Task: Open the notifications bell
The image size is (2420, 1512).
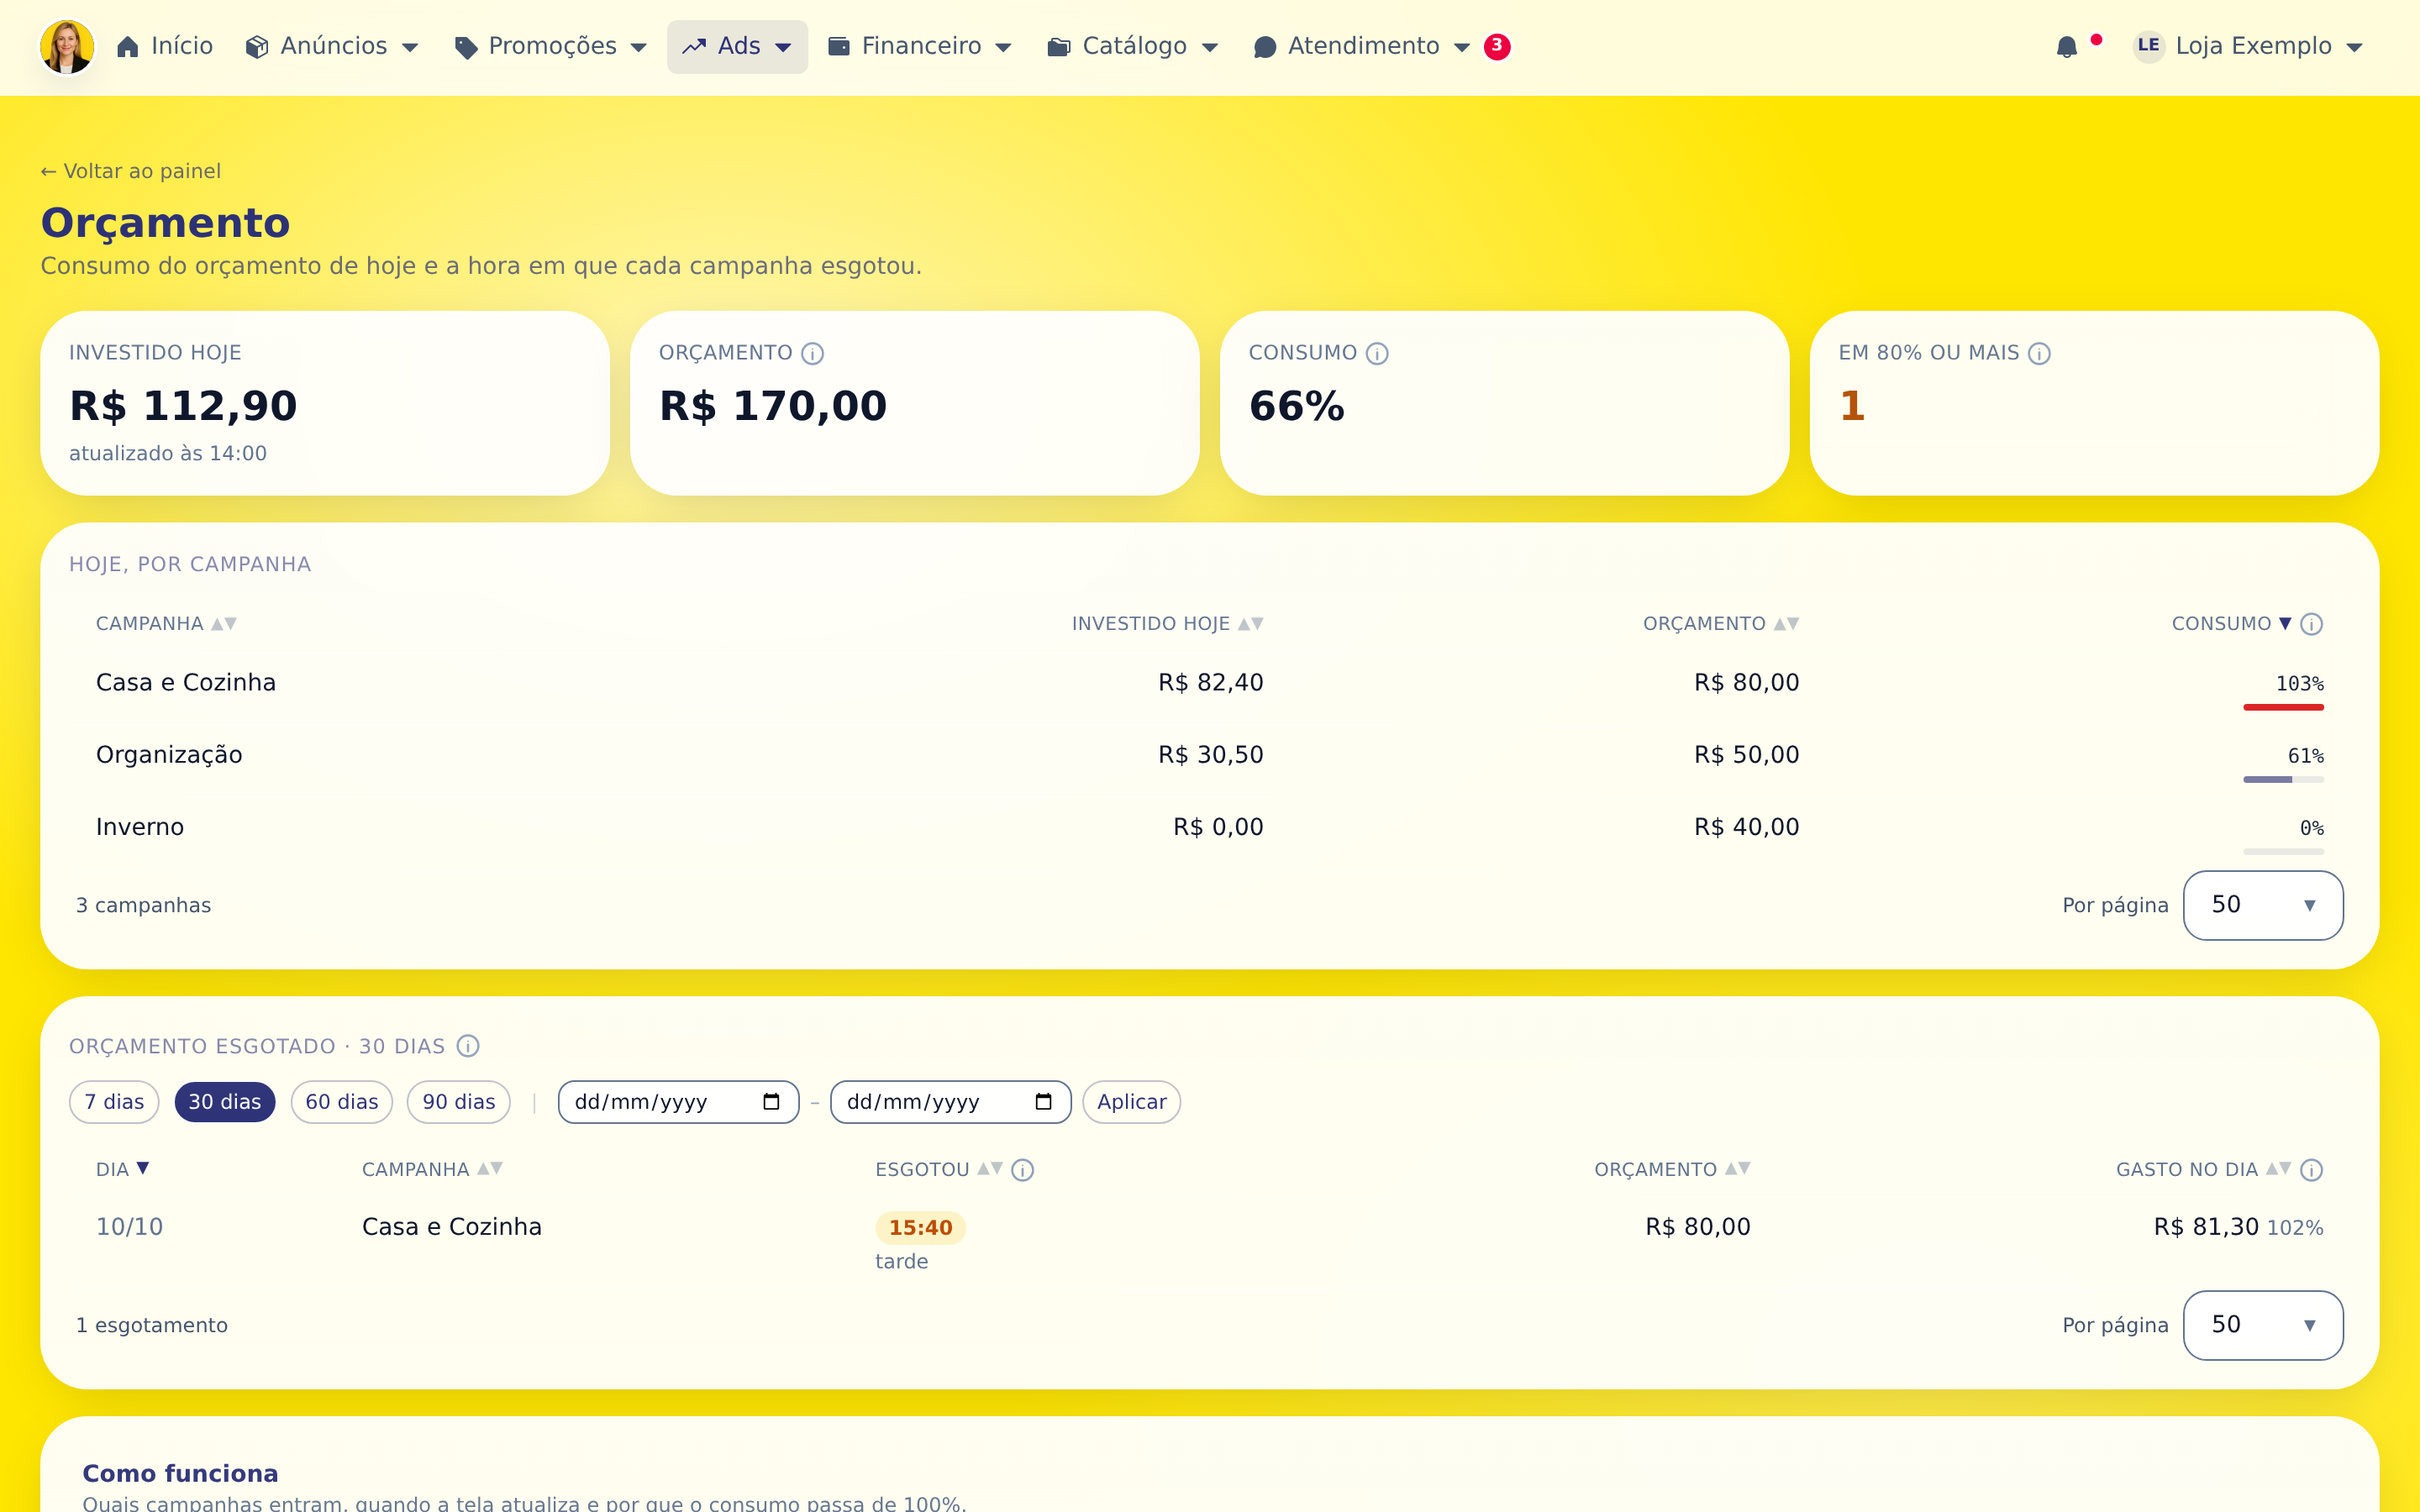Action: tap(2067, 47)
